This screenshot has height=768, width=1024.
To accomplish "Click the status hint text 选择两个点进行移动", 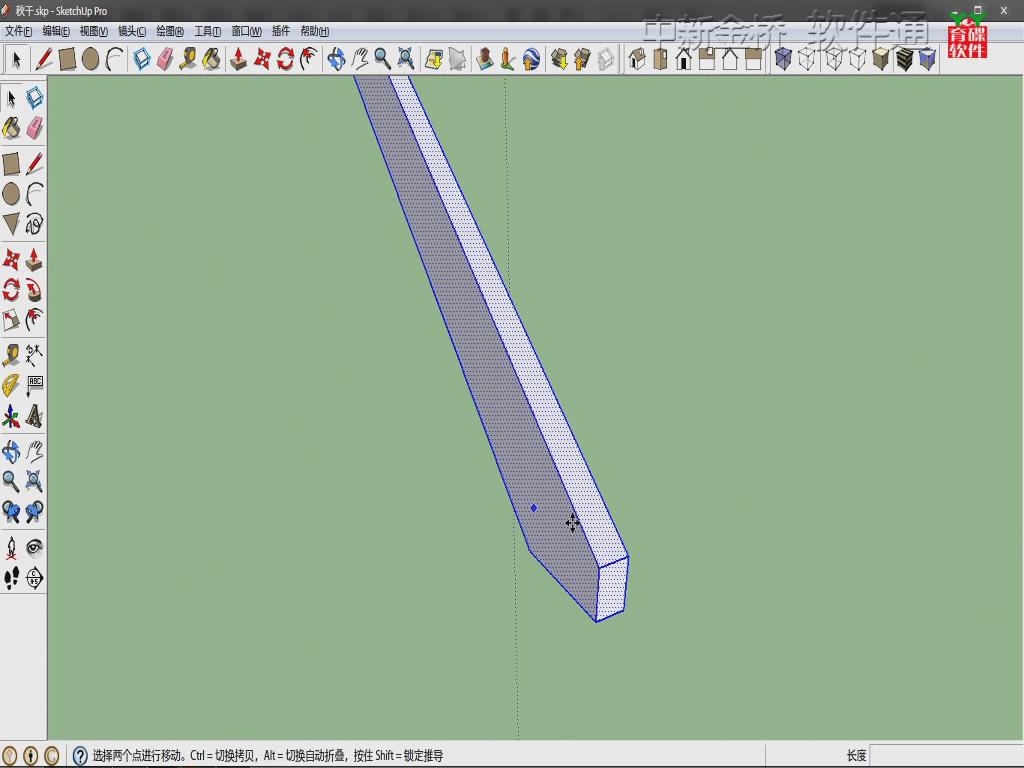I will (137, 756).
